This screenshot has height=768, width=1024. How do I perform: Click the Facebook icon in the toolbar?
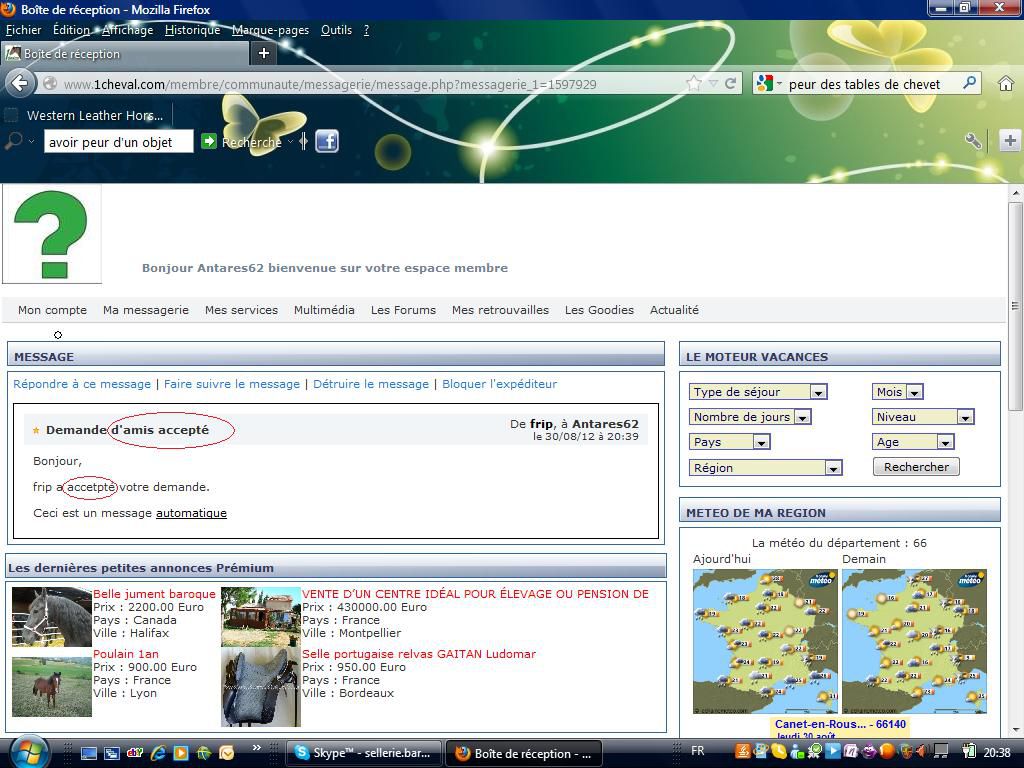click(327, 141)
